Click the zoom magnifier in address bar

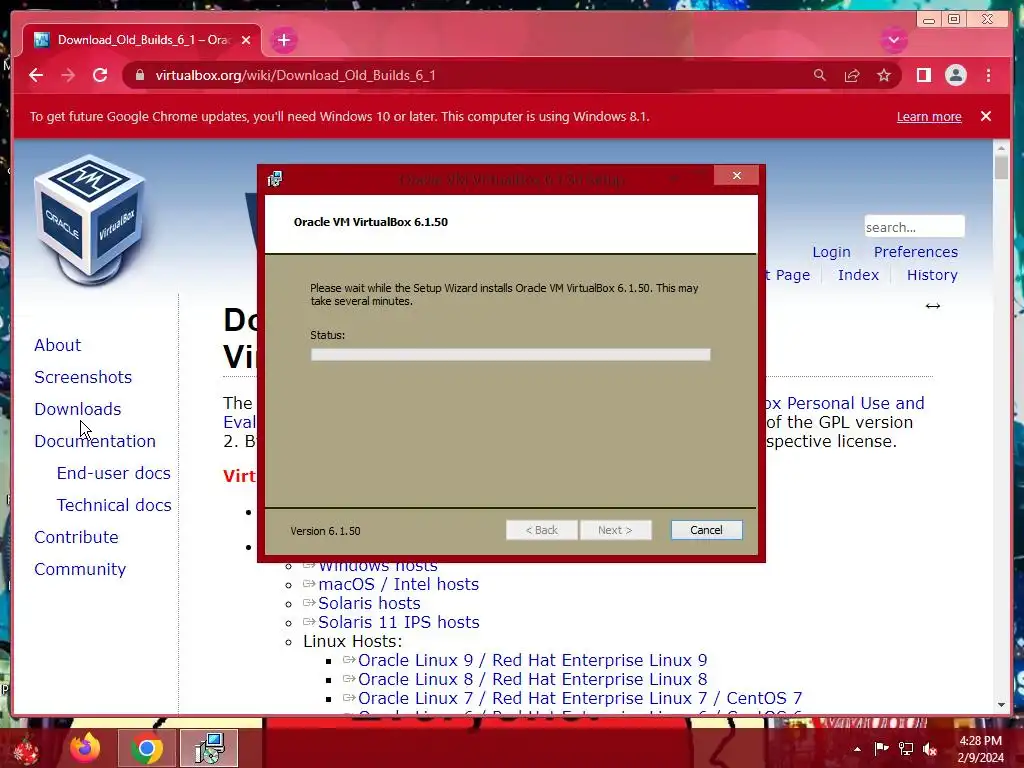pos(820,75)
